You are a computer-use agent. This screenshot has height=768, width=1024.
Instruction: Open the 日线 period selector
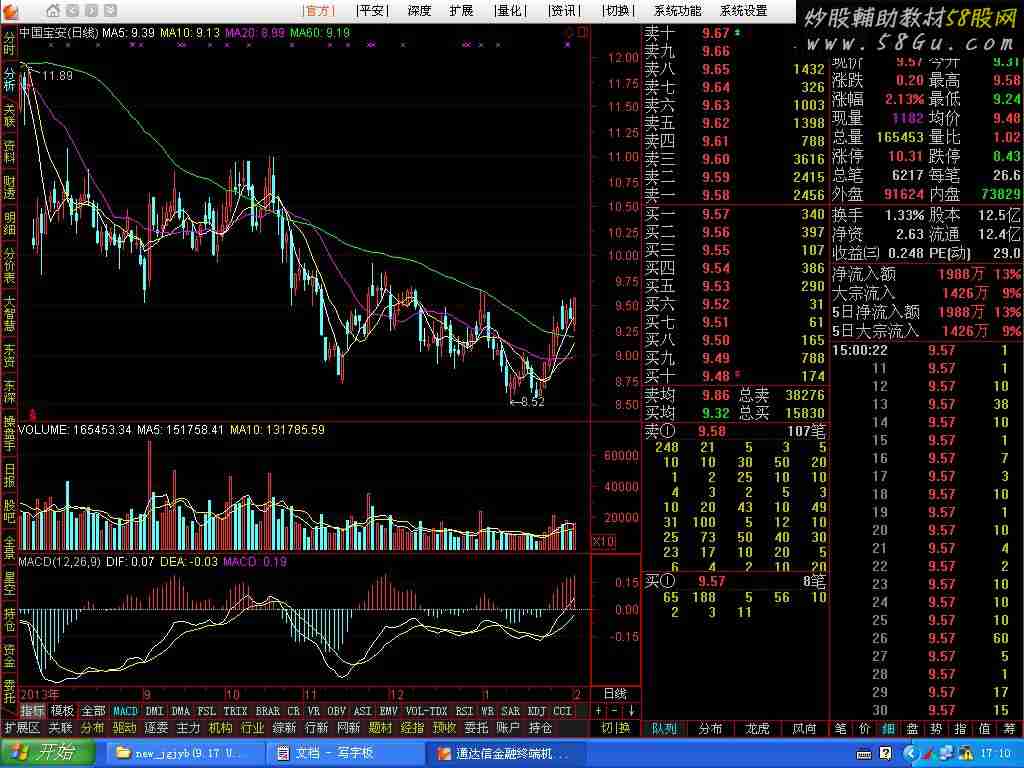point(615,694)
